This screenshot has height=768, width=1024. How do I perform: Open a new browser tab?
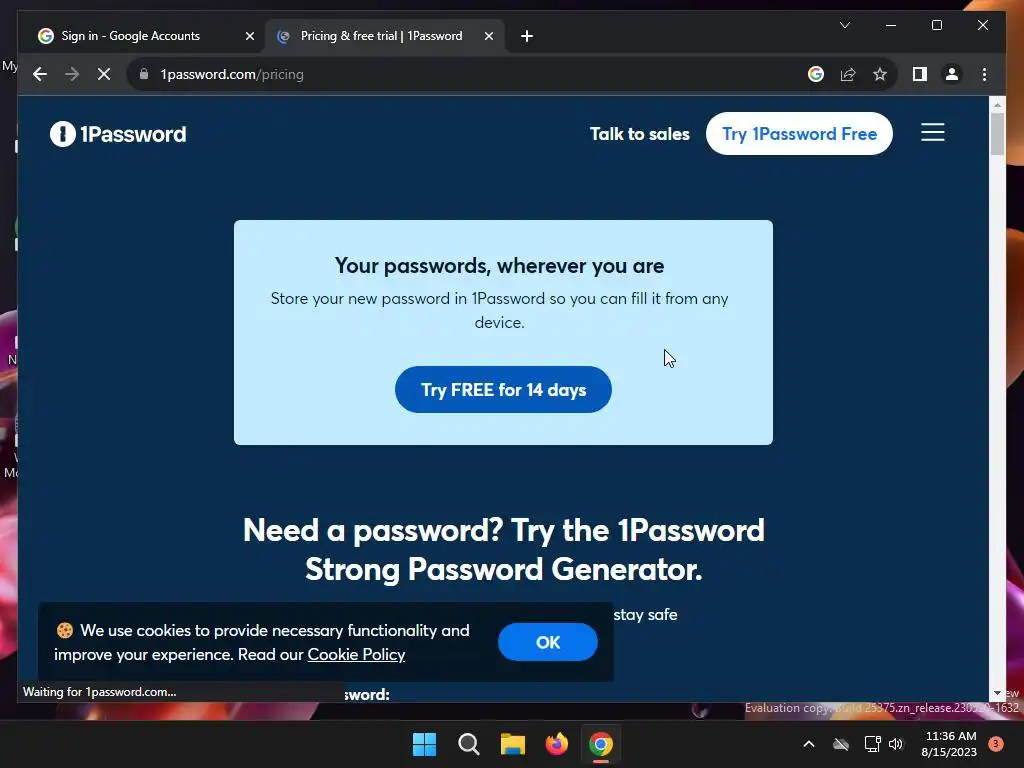(x=527, y=36)
